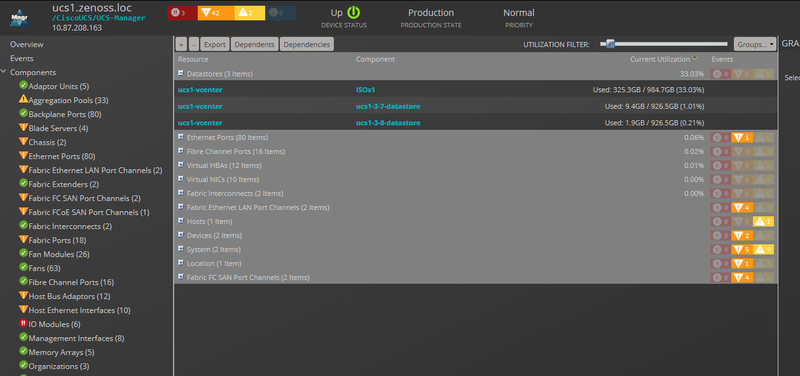The width and height of the screenshot is (800, 376).
Task: Open the ISOs1 component link
Action: (365, 90)
